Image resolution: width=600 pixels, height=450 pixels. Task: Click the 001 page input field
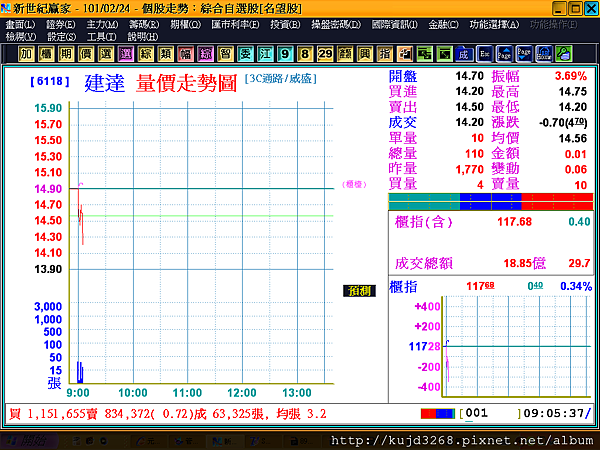(x=492, y=413)
